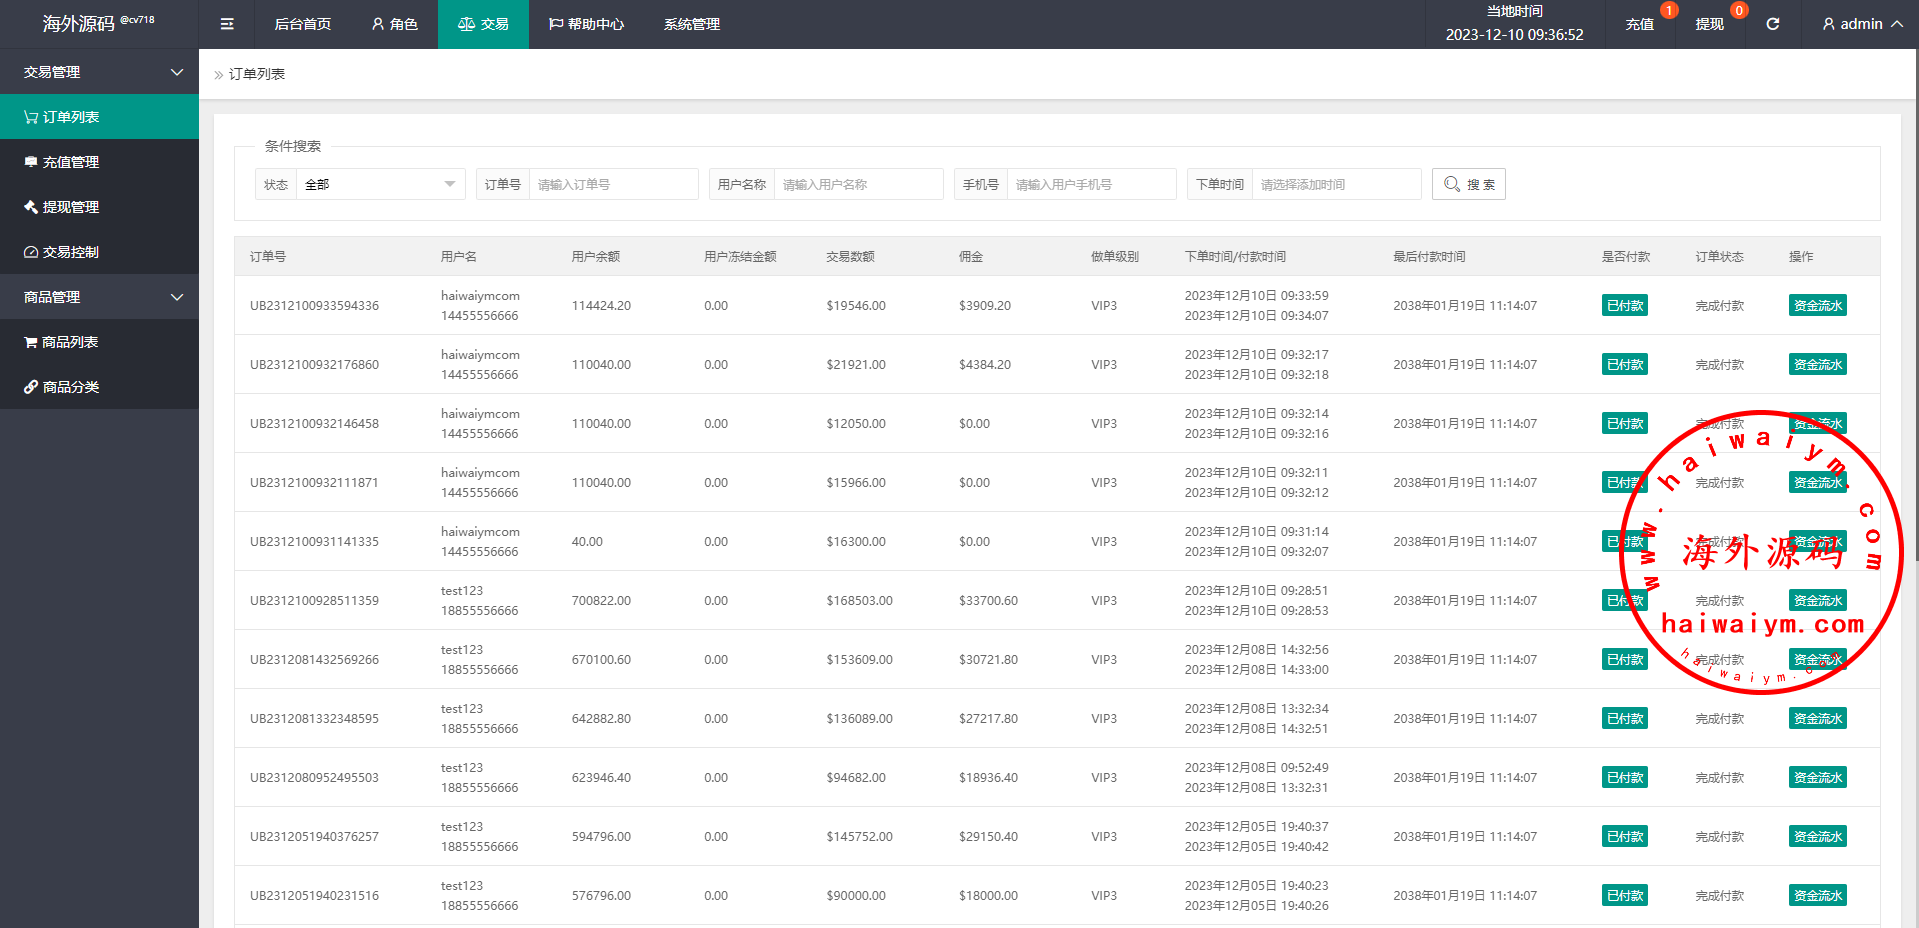The height and width of the screenshot is (928, 1919).
Task: Click the 充值 recharge notification item
Action: (1639, 24)
